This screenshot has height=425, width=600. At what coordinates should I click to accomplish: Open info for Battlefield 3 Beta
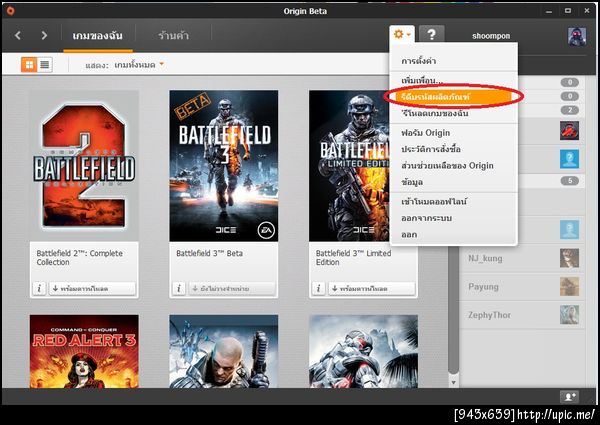click(x=179, y=288)
